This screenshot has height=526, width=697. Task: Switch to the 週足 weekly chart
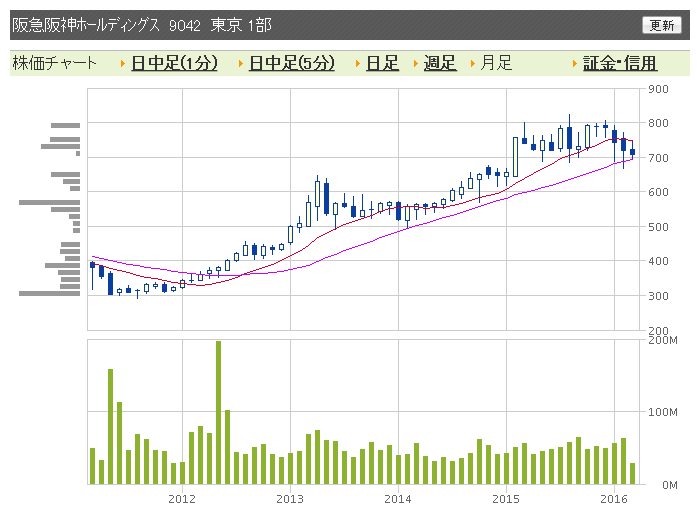click(440, 63)
